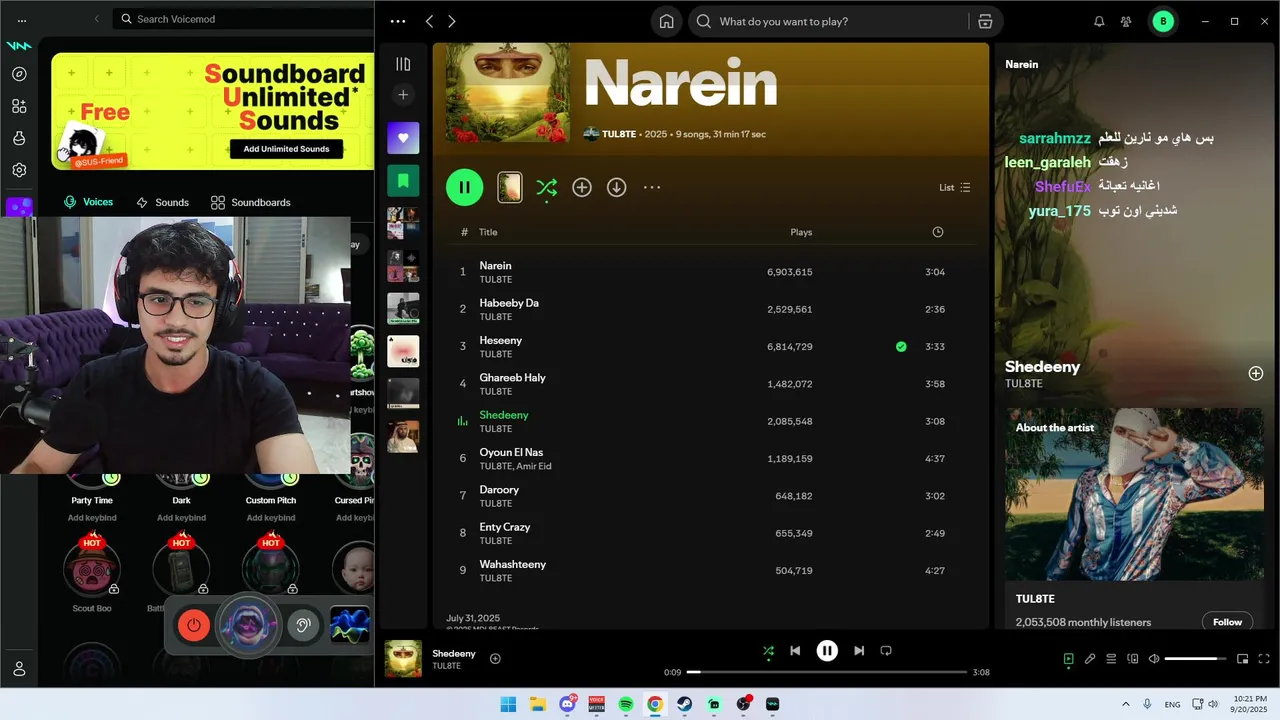The height and width of the screenshot is (720, 1280).
Task: Open Amir Eid artist link
Action: [534, 466]
